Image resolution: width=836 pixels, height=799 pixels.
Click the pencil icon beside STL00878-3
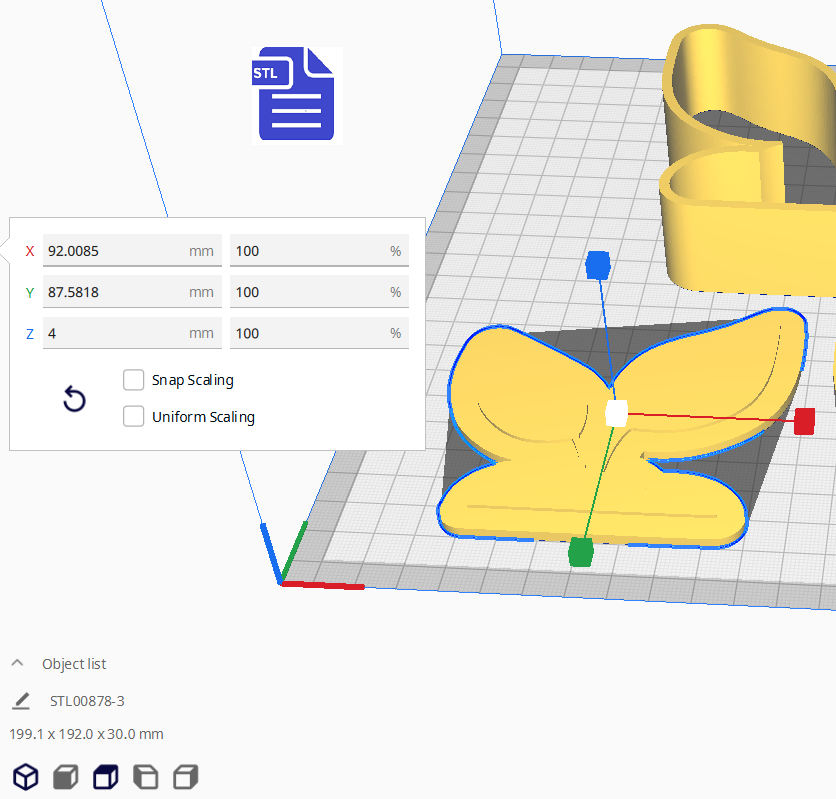click(21, 701)
